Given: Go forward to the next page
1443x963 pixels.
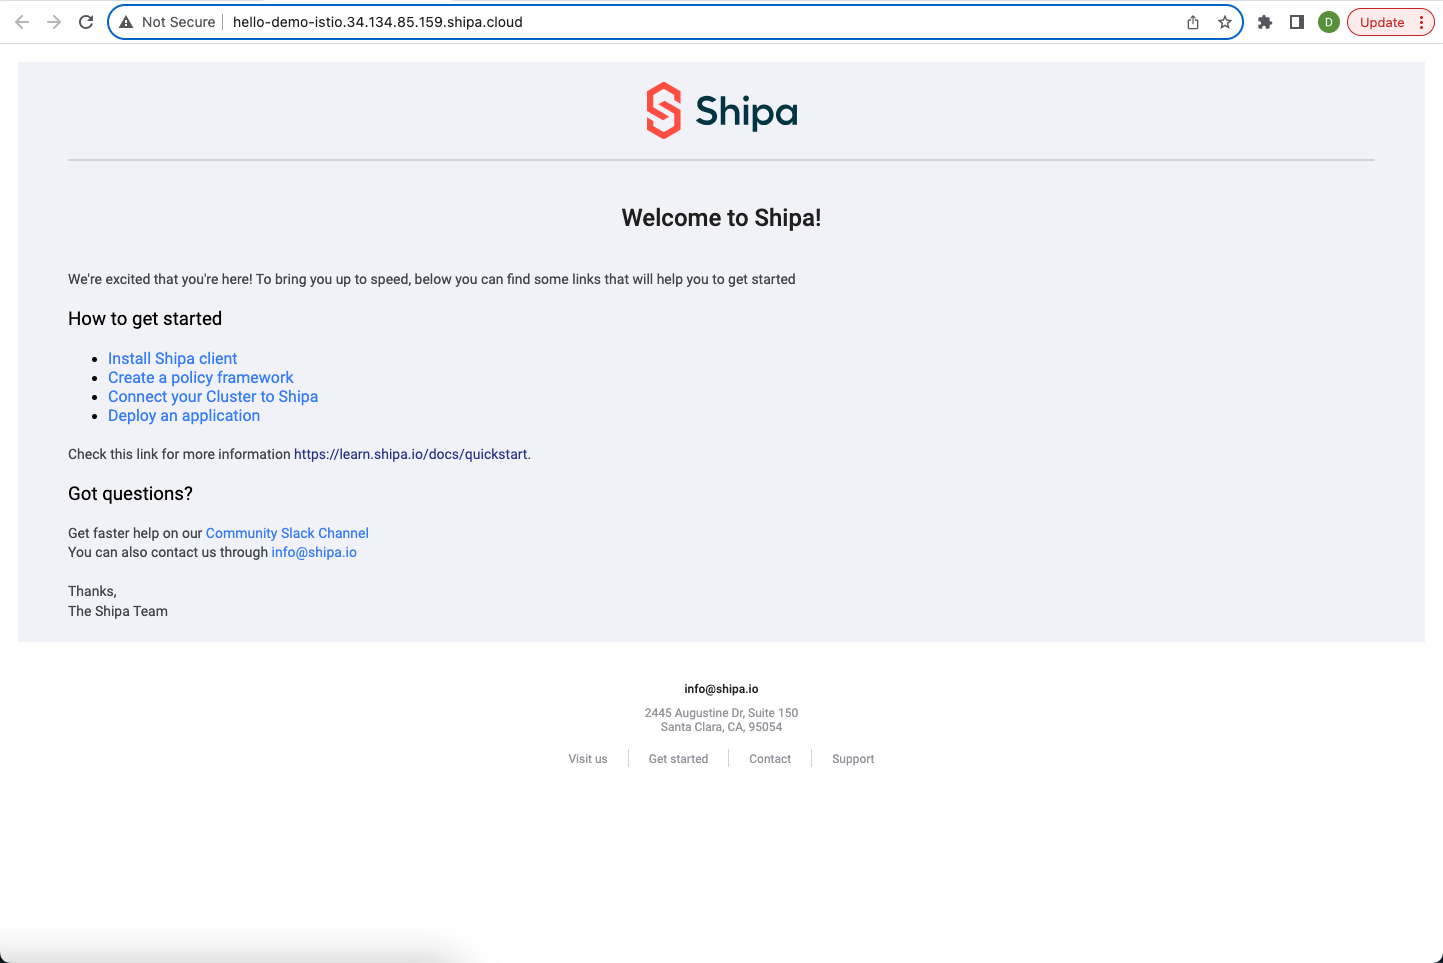Looking at the screenshot, I should click(x=54, y=22).
